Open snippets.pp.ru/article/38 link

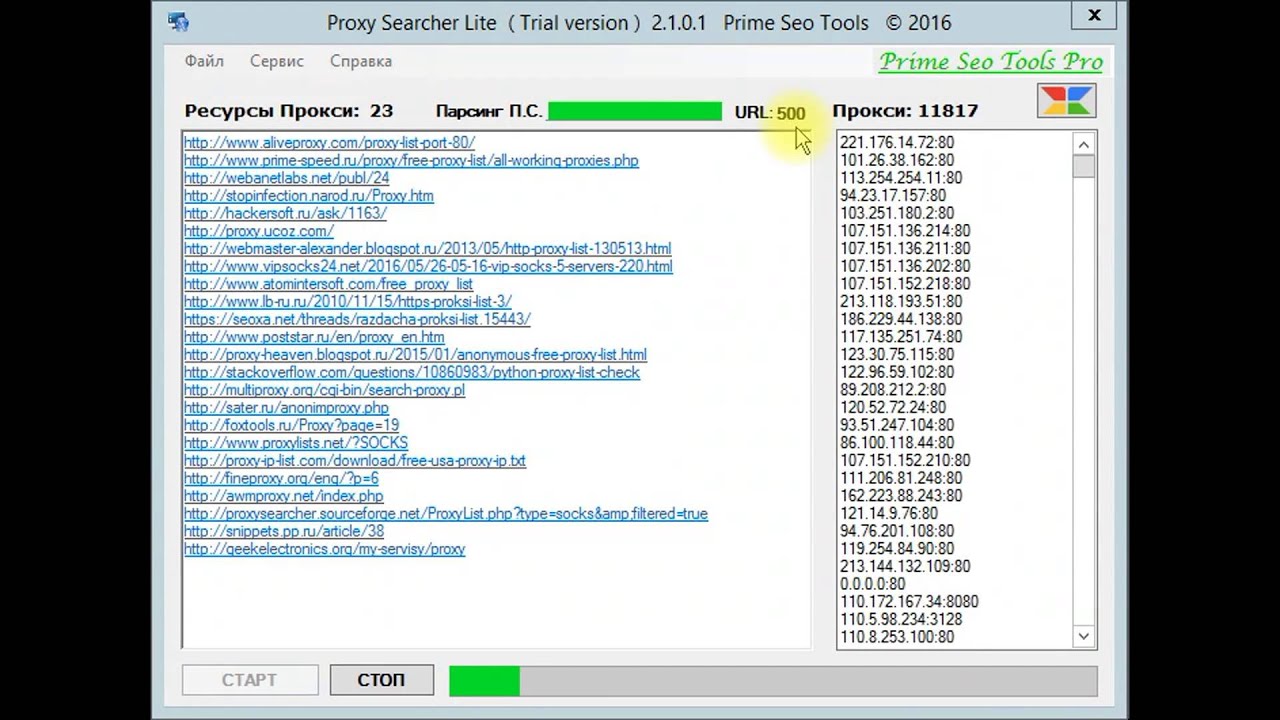(x=284, y=531)
